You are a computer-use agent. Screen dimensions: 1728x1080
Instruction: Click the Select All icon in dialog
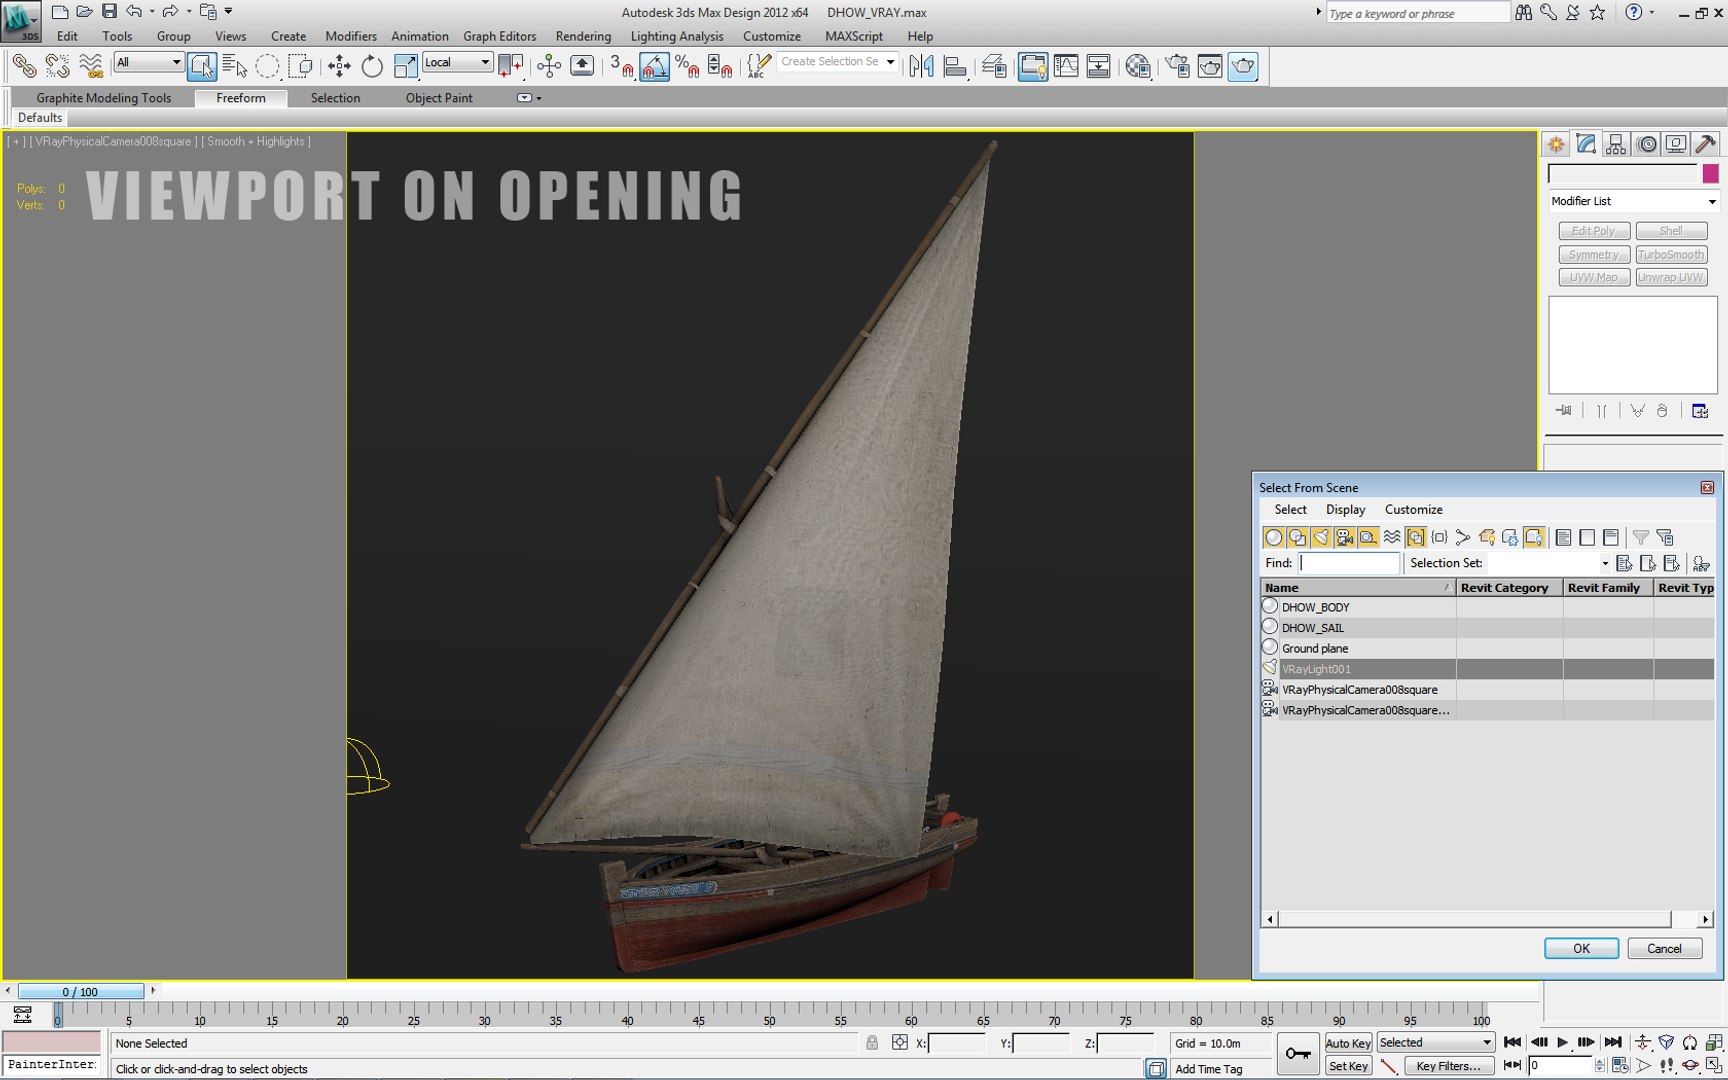(x=1563, y=537)
